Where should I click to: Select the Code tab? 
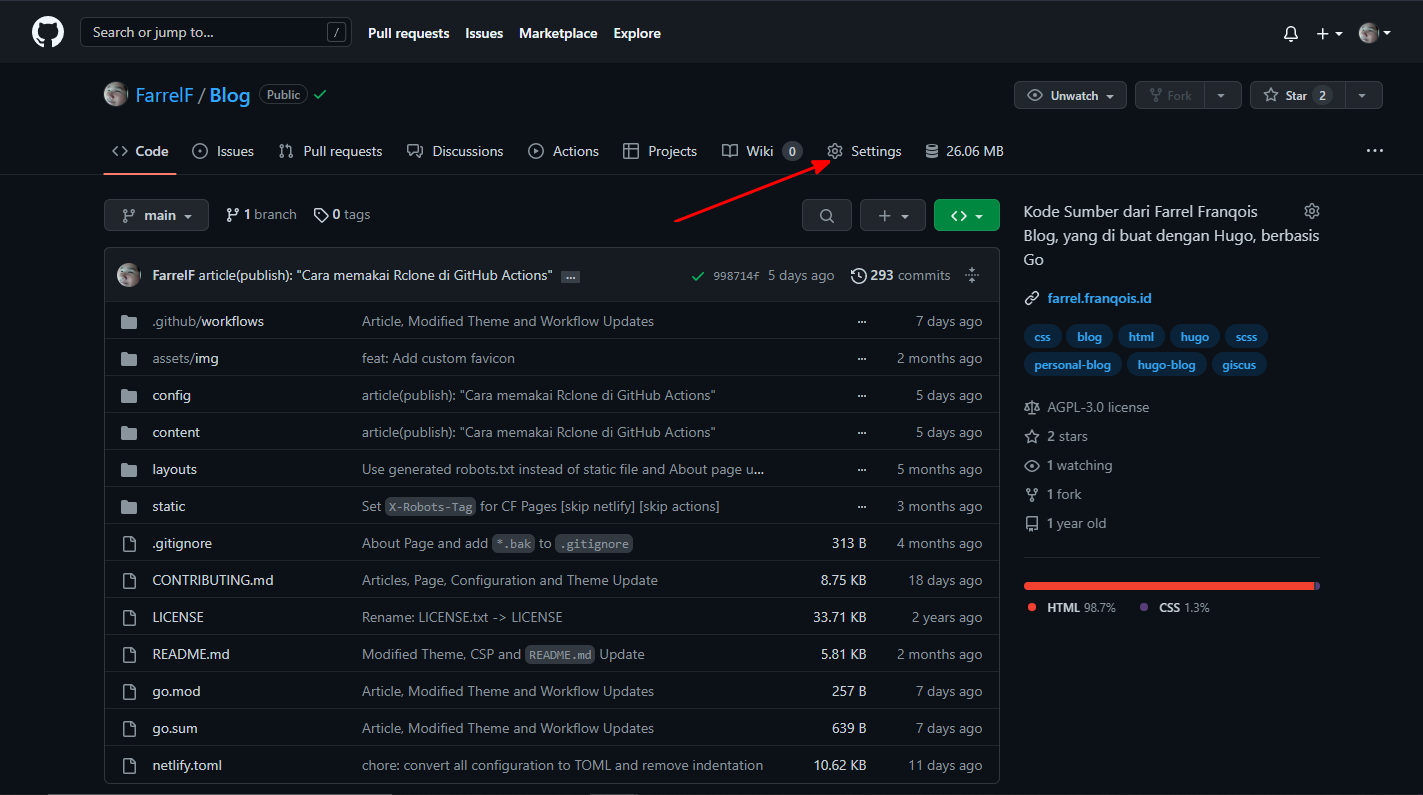tap(140, 151)
